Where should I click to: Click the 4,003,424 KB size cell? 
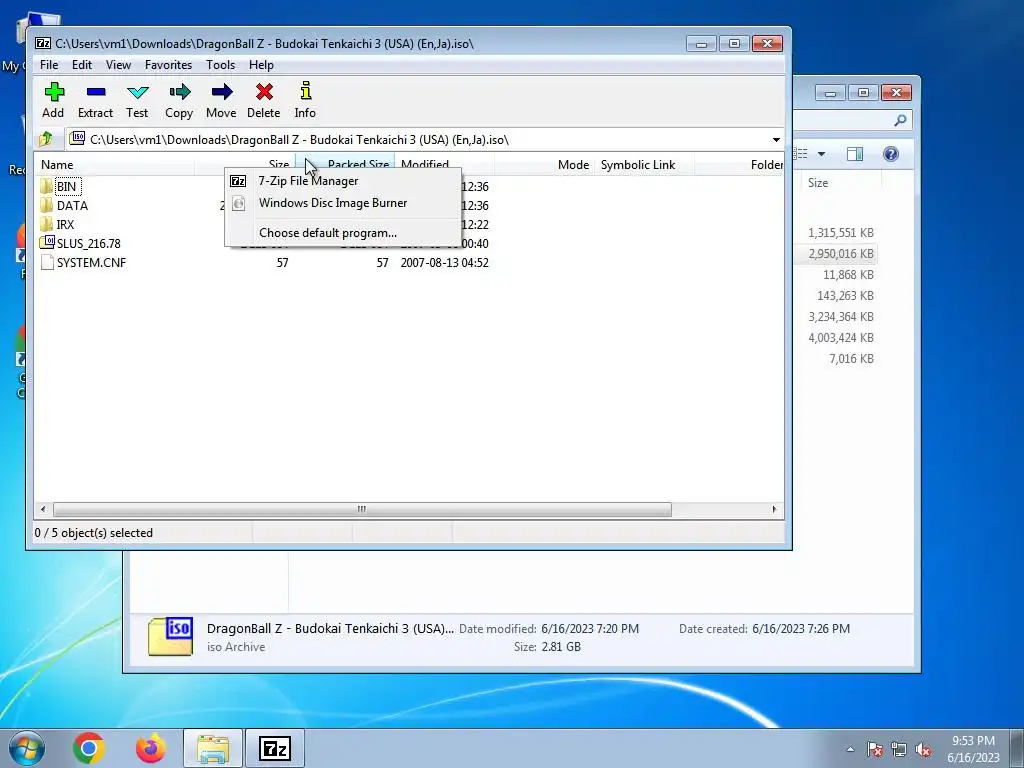click(840, 338)
